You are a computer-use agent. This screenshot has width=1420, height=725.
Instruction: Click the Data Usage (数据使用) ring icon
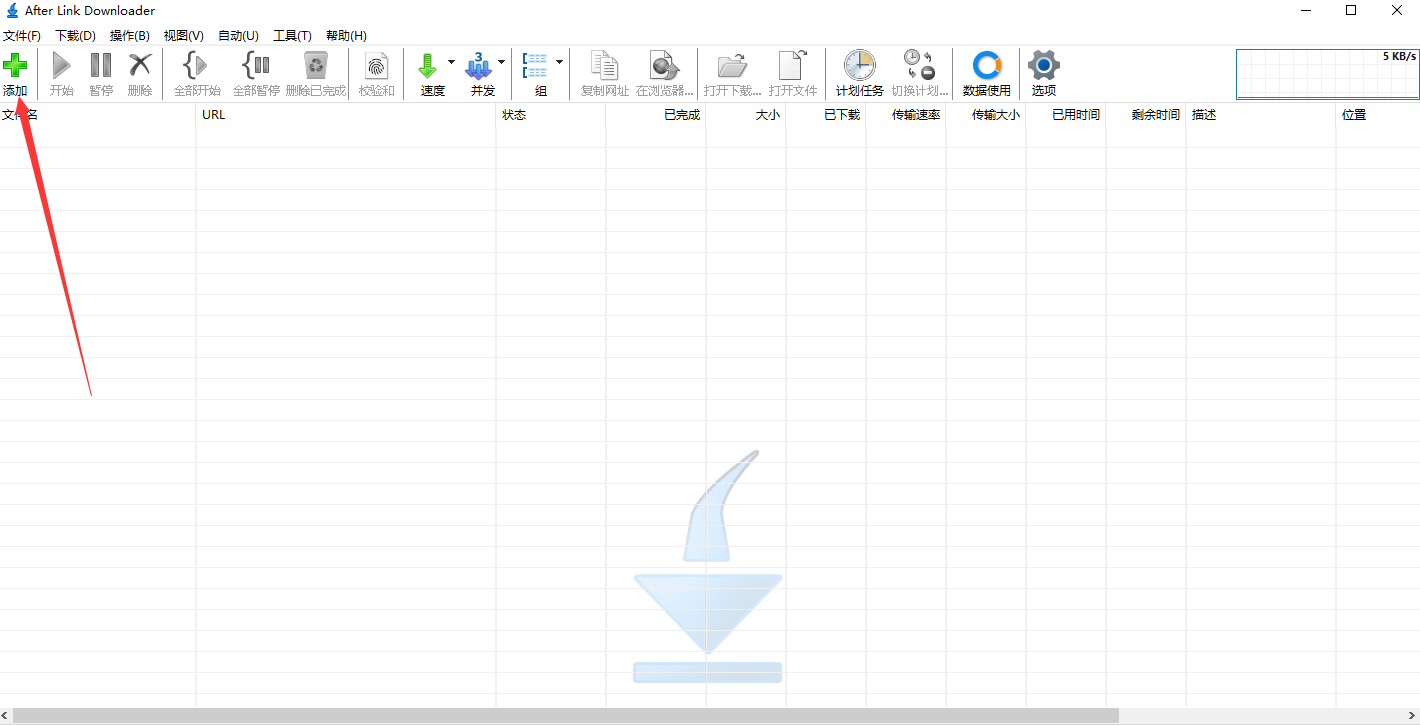[x=987, y=66]
